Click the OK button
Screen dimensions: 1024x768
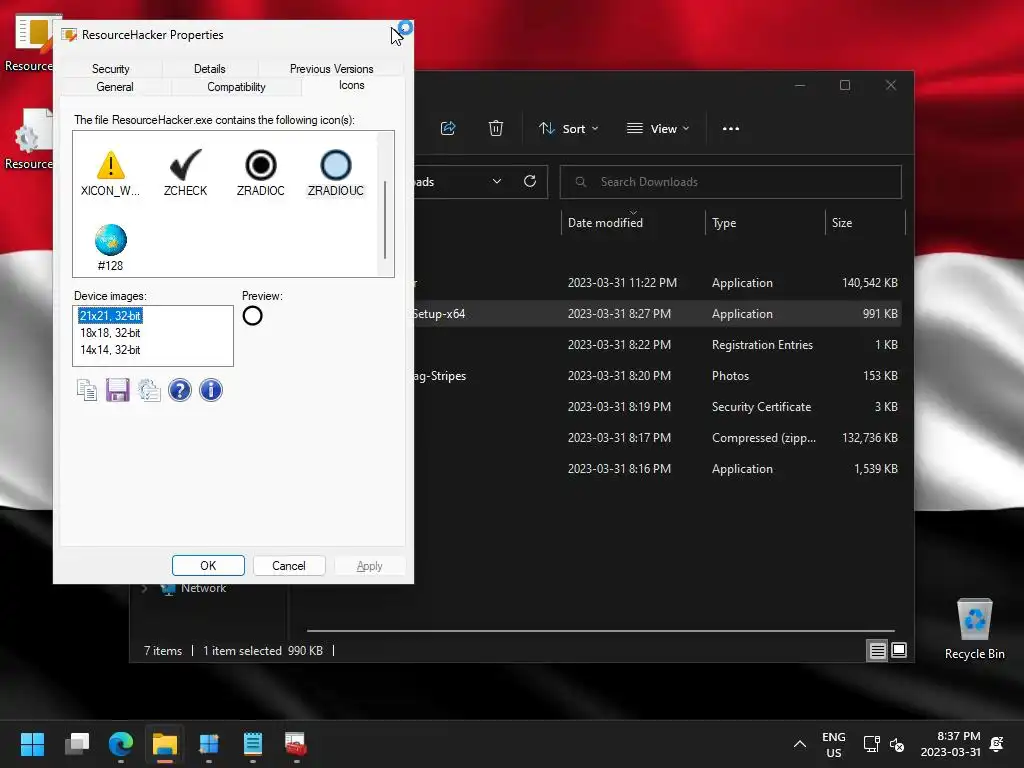point(208,566)
